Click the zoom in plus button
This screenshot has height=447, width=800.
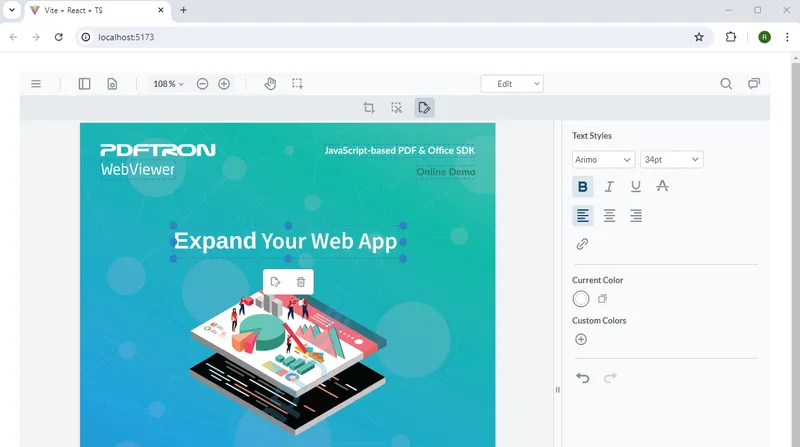pyautogui.click(x=224, y=84)
